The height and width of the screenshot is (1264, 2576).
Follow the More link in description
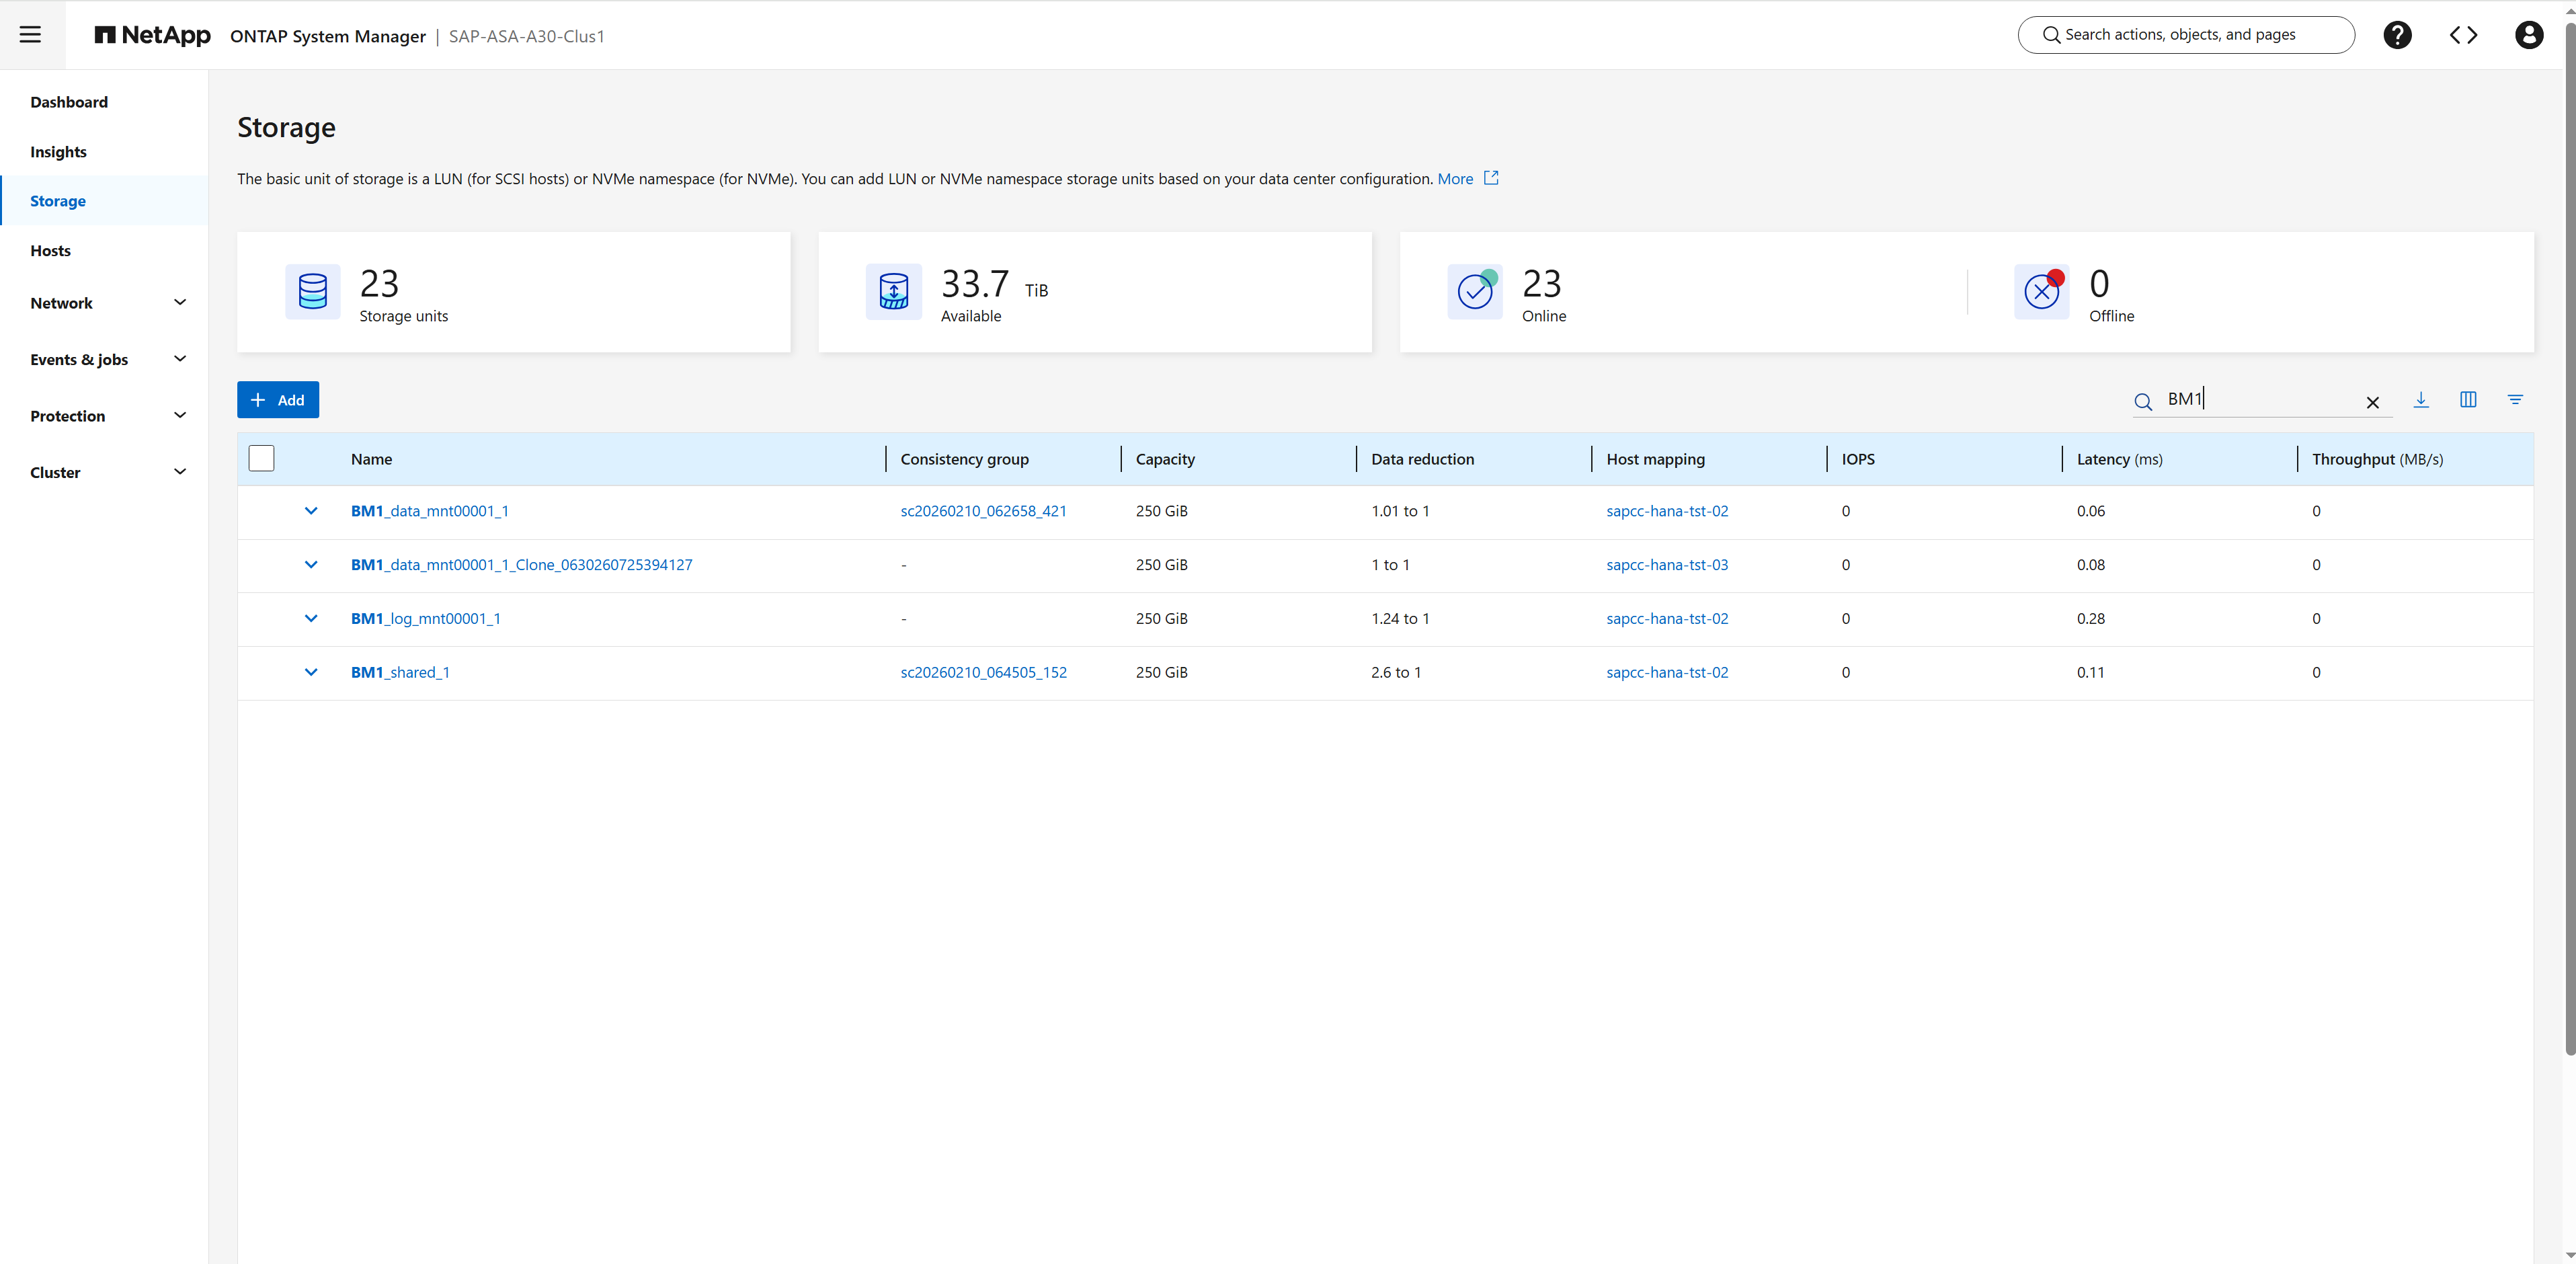(x=1455, y=179)
